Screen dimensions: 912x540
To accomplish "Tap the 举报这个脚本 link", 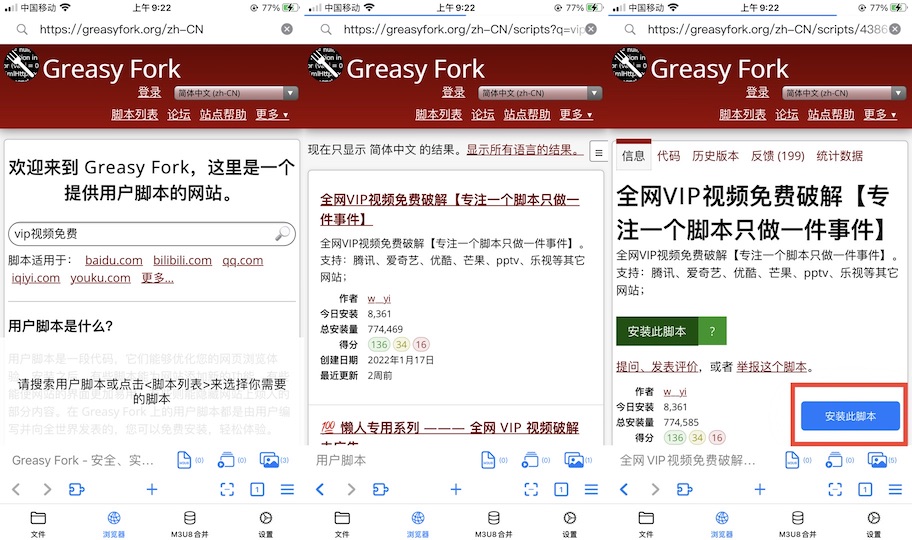I will 772,367.
